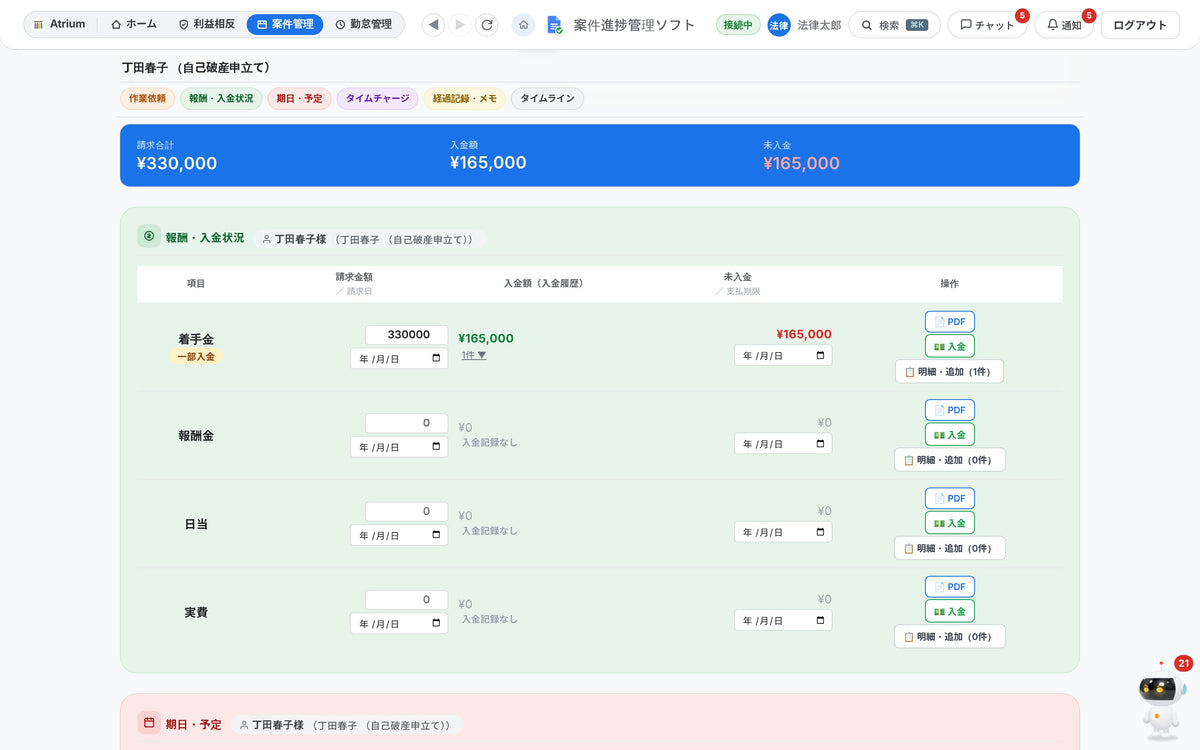Click the calendar icon in 期日・予定 header
This screenshot has width=1200, height=750.
point(149,722)
